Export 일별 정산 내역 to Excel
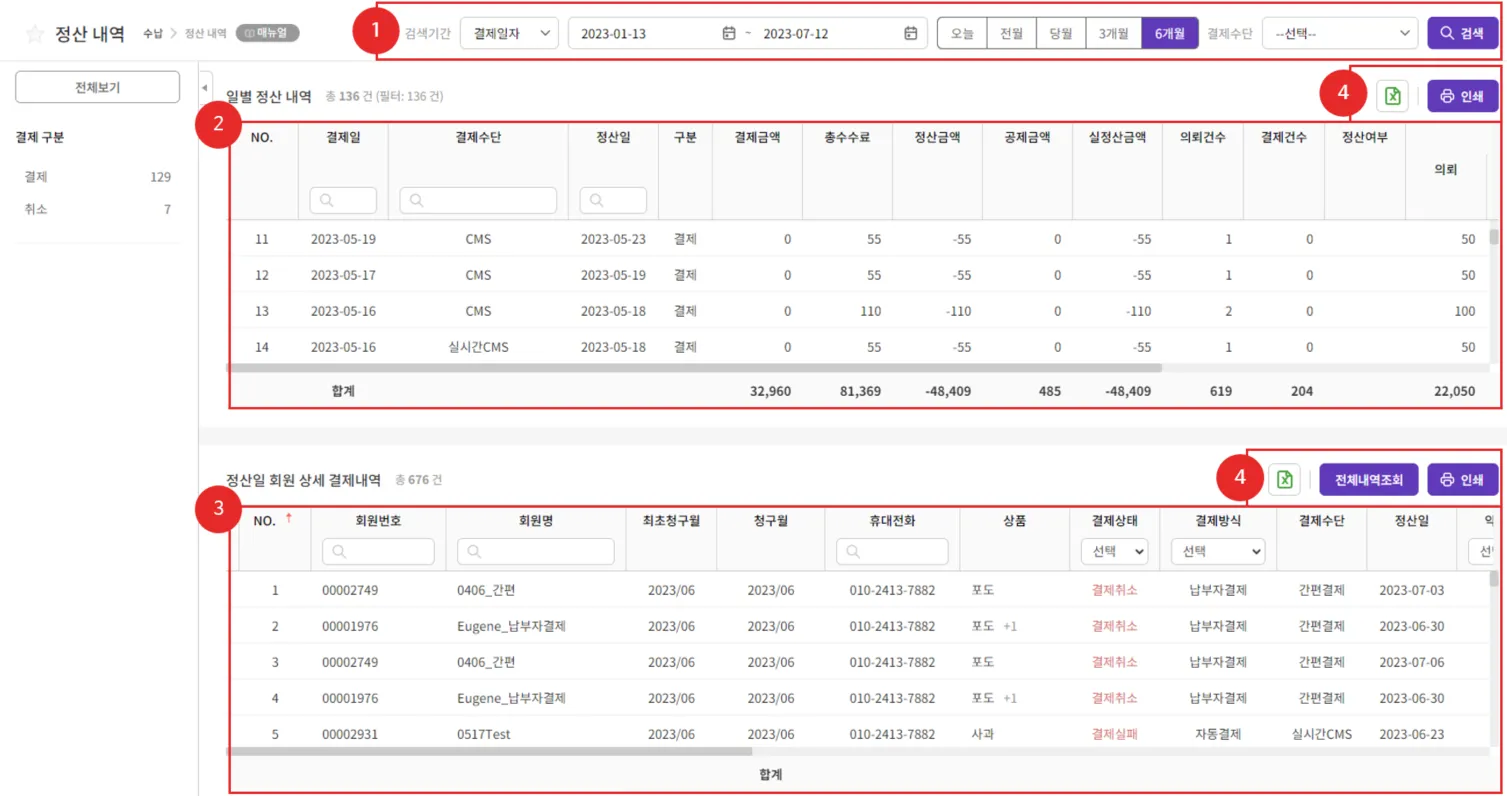 [1392, 96]
